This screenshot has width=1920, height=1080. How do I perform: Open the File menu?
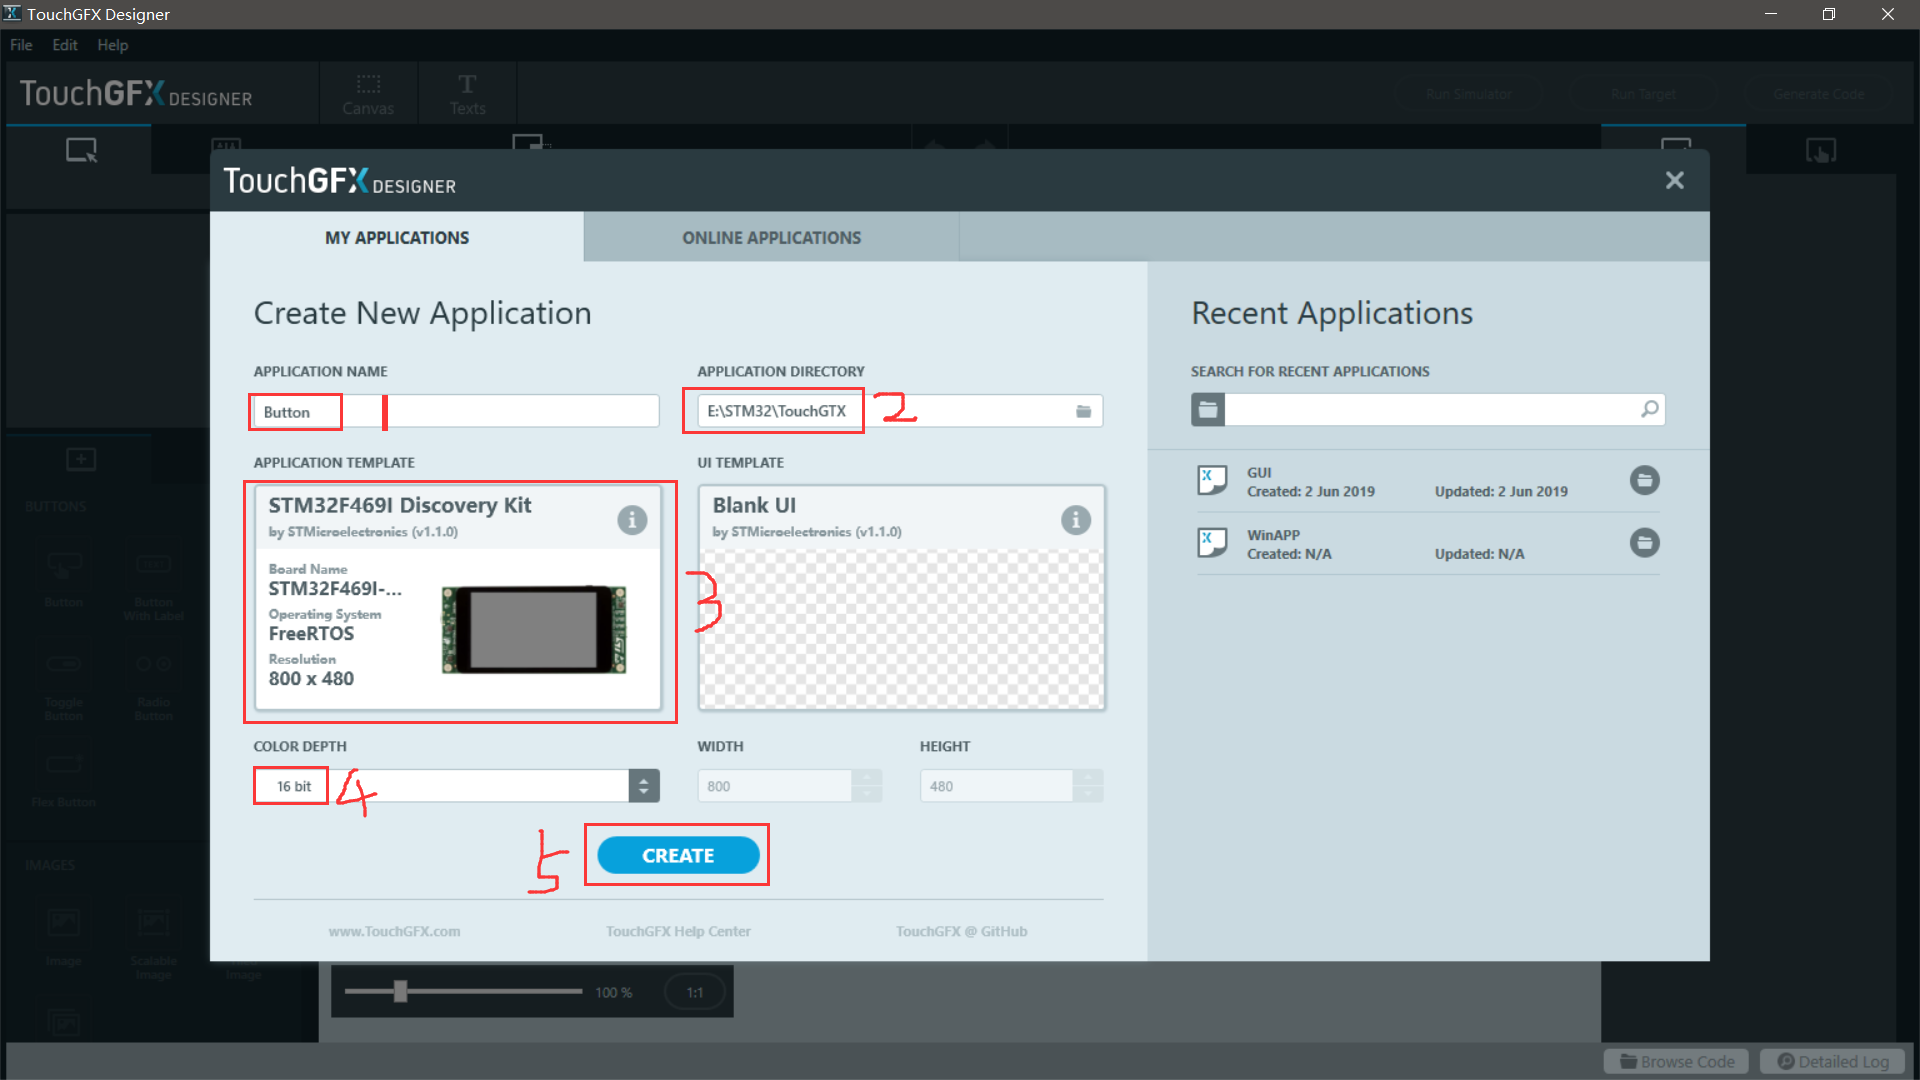(x=21, y=45)
